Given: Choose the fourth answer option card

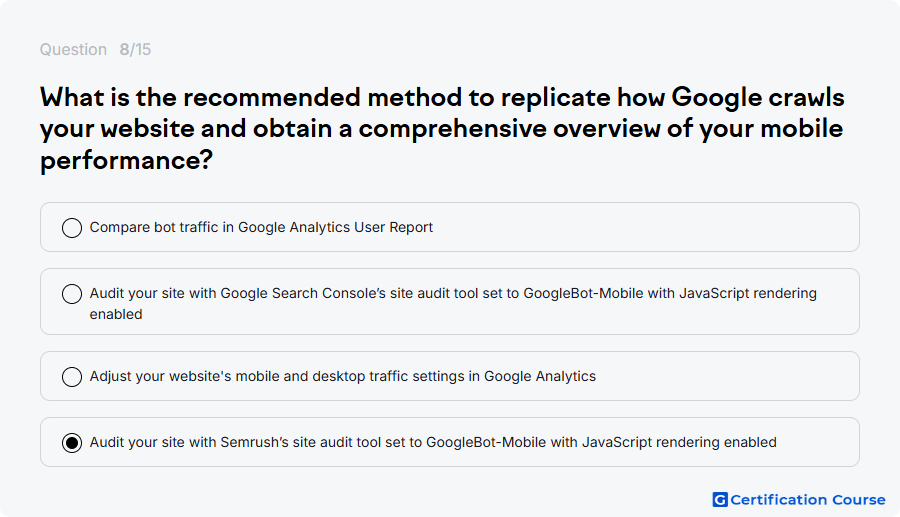Looking at the screenshot, I should 450,442.
